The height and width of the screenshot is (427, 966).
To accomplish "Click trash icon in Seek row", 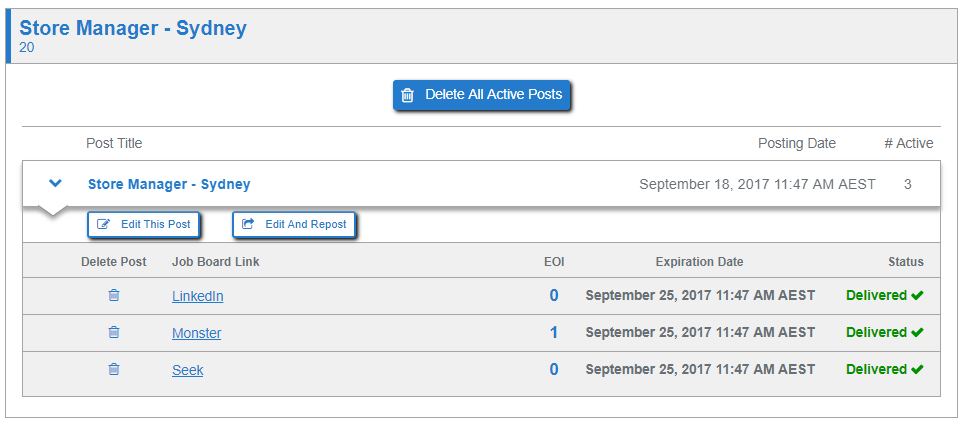I will 114,370.
